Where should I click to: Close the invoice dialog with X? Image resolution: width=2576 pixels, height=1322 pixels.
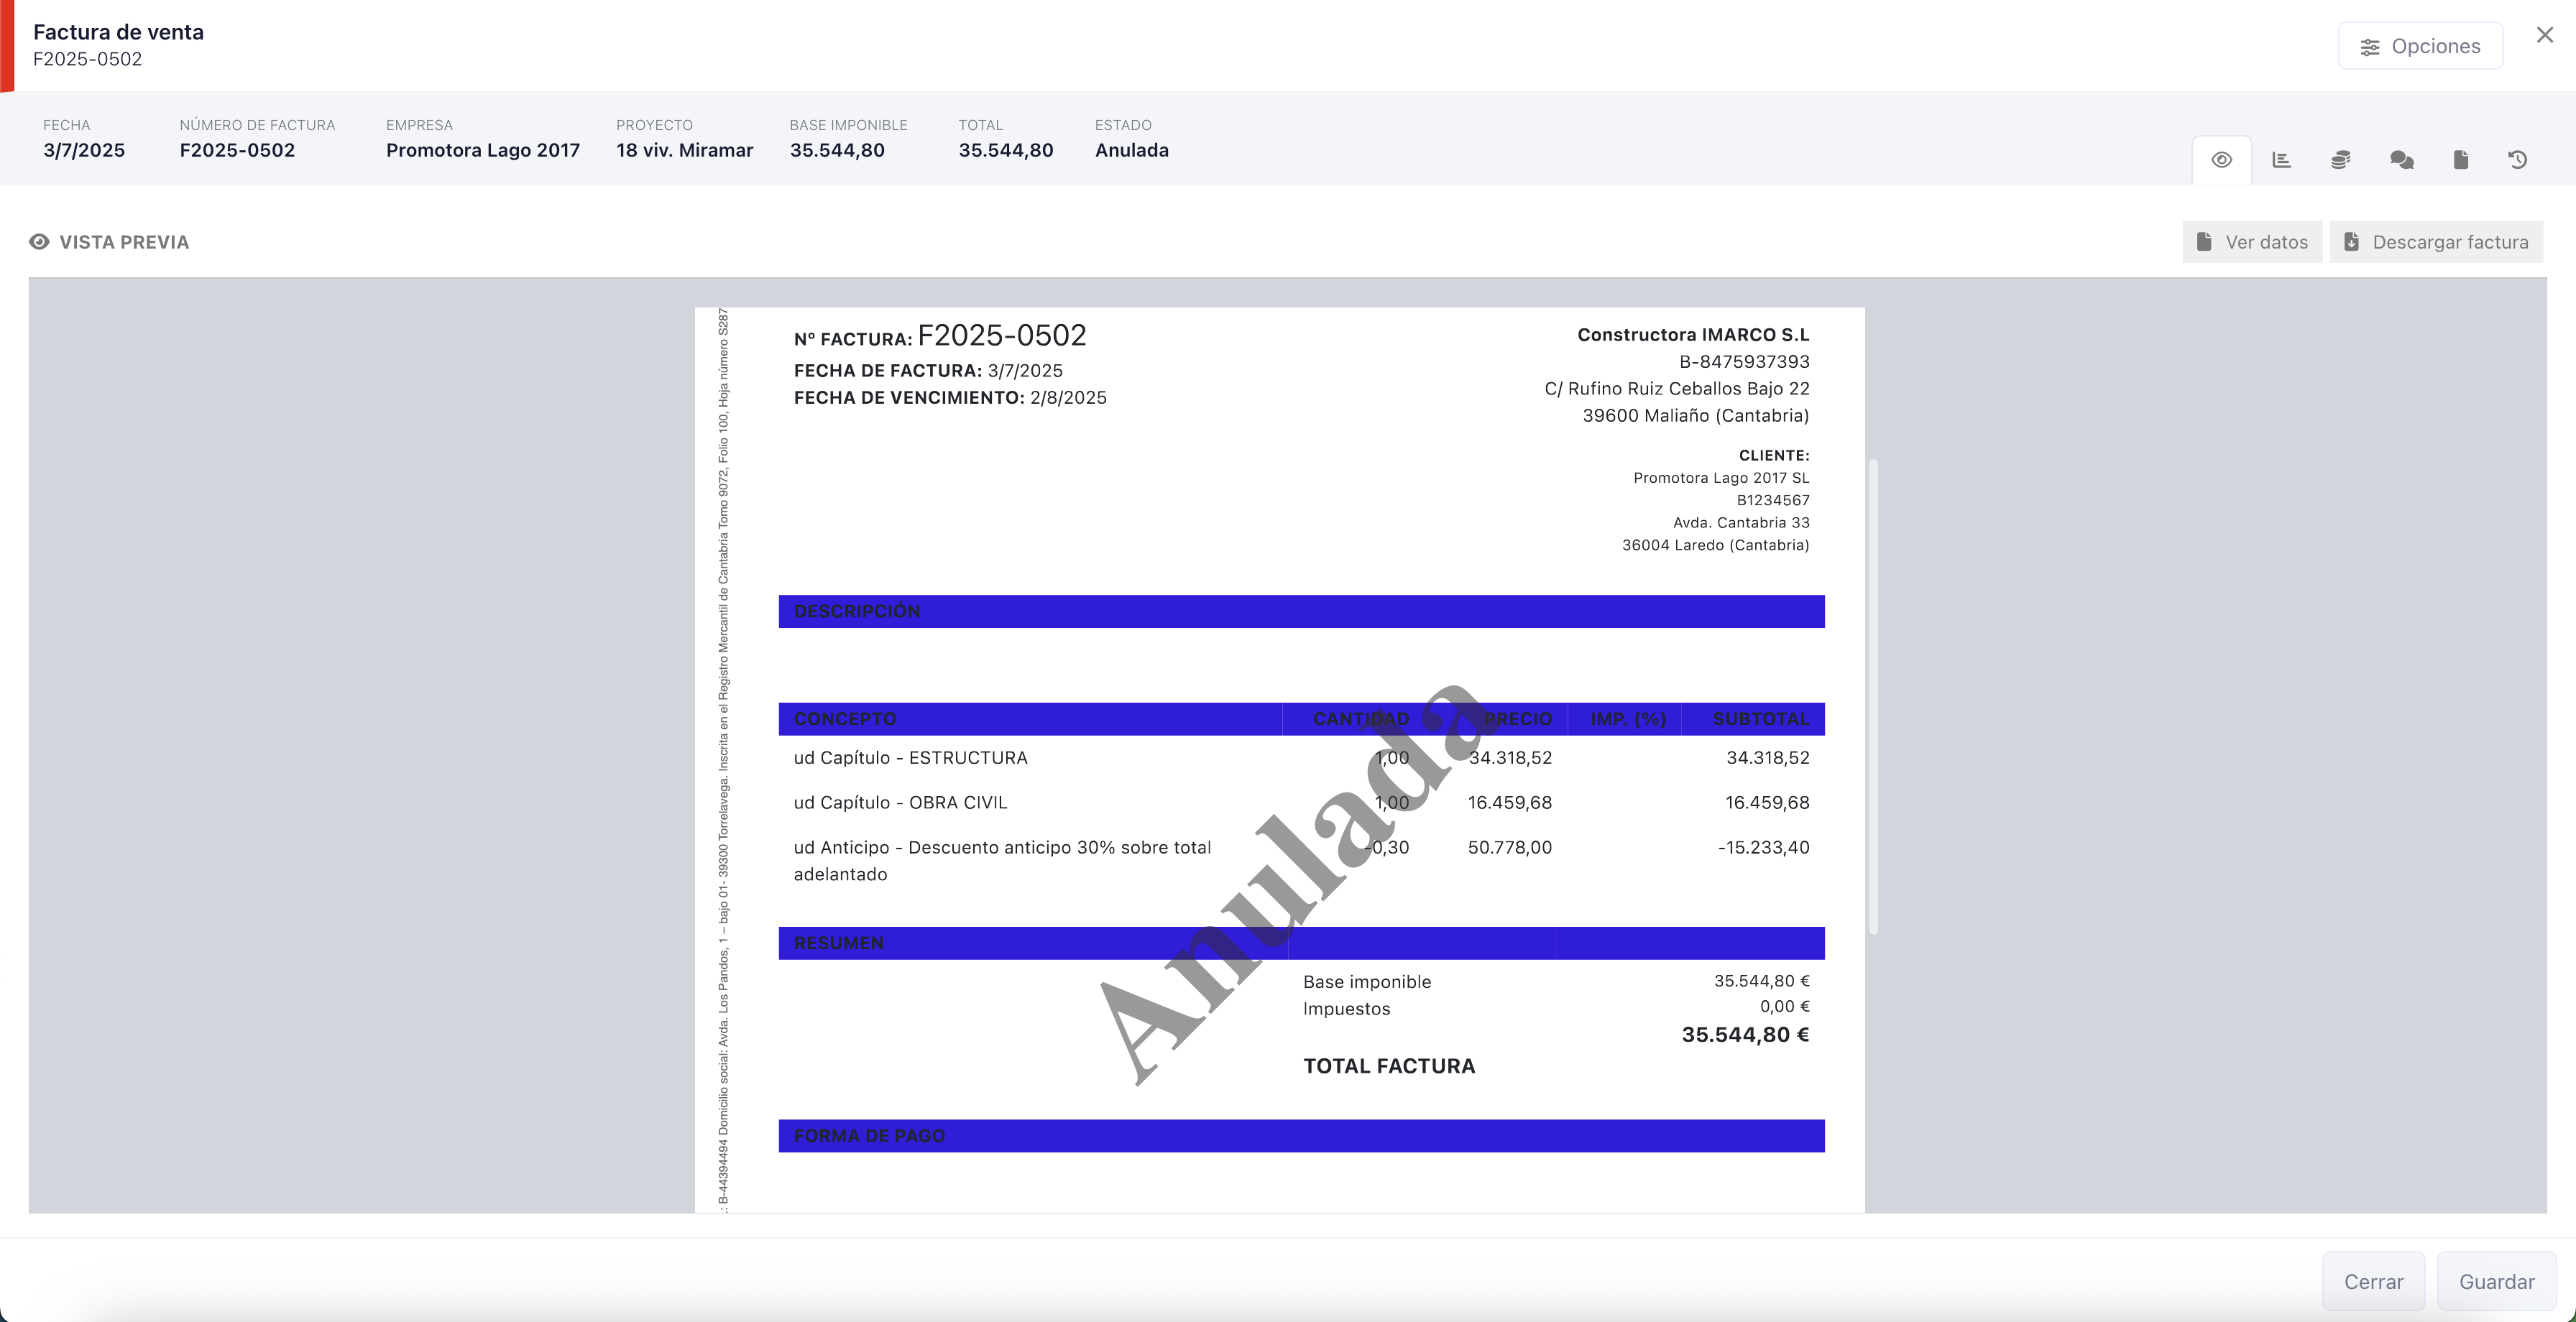click(2544, 35)
